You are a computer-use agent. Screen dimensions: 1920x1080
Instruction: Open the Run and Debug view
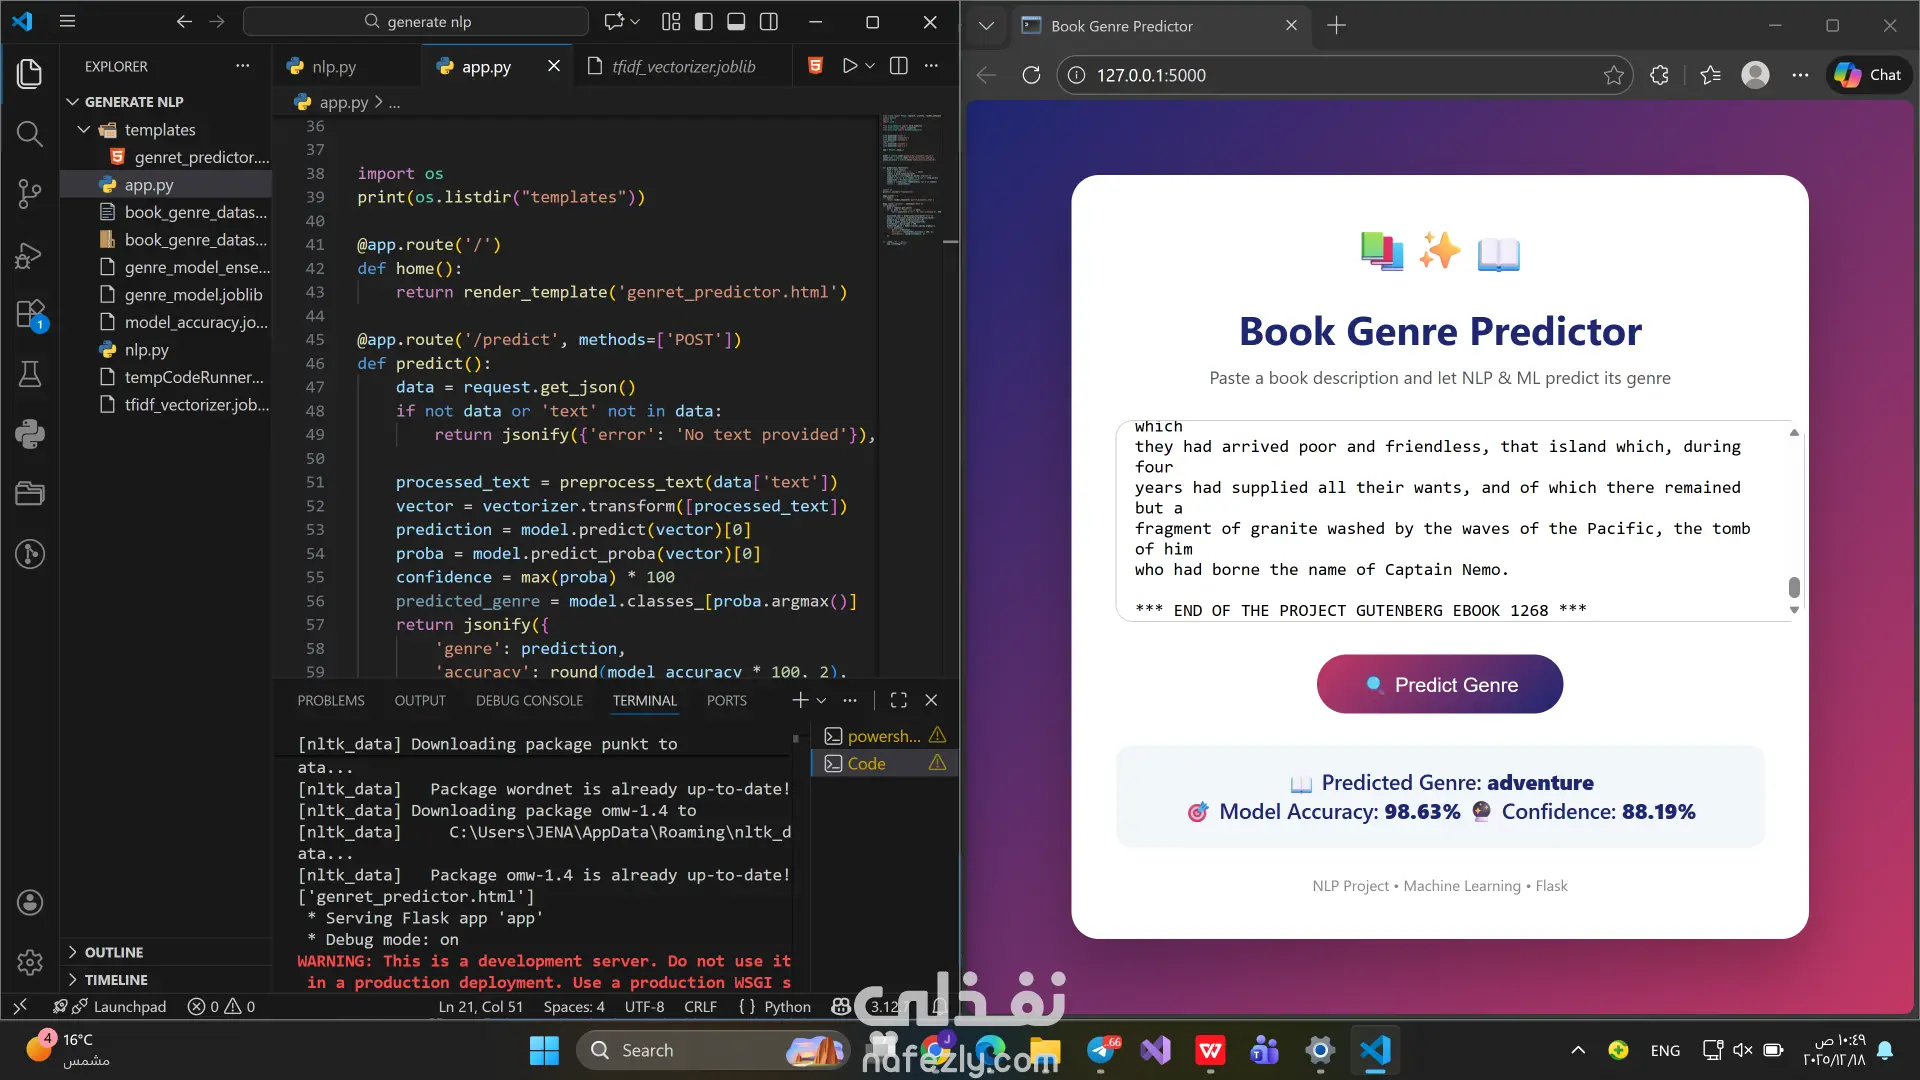pos(30,256)
